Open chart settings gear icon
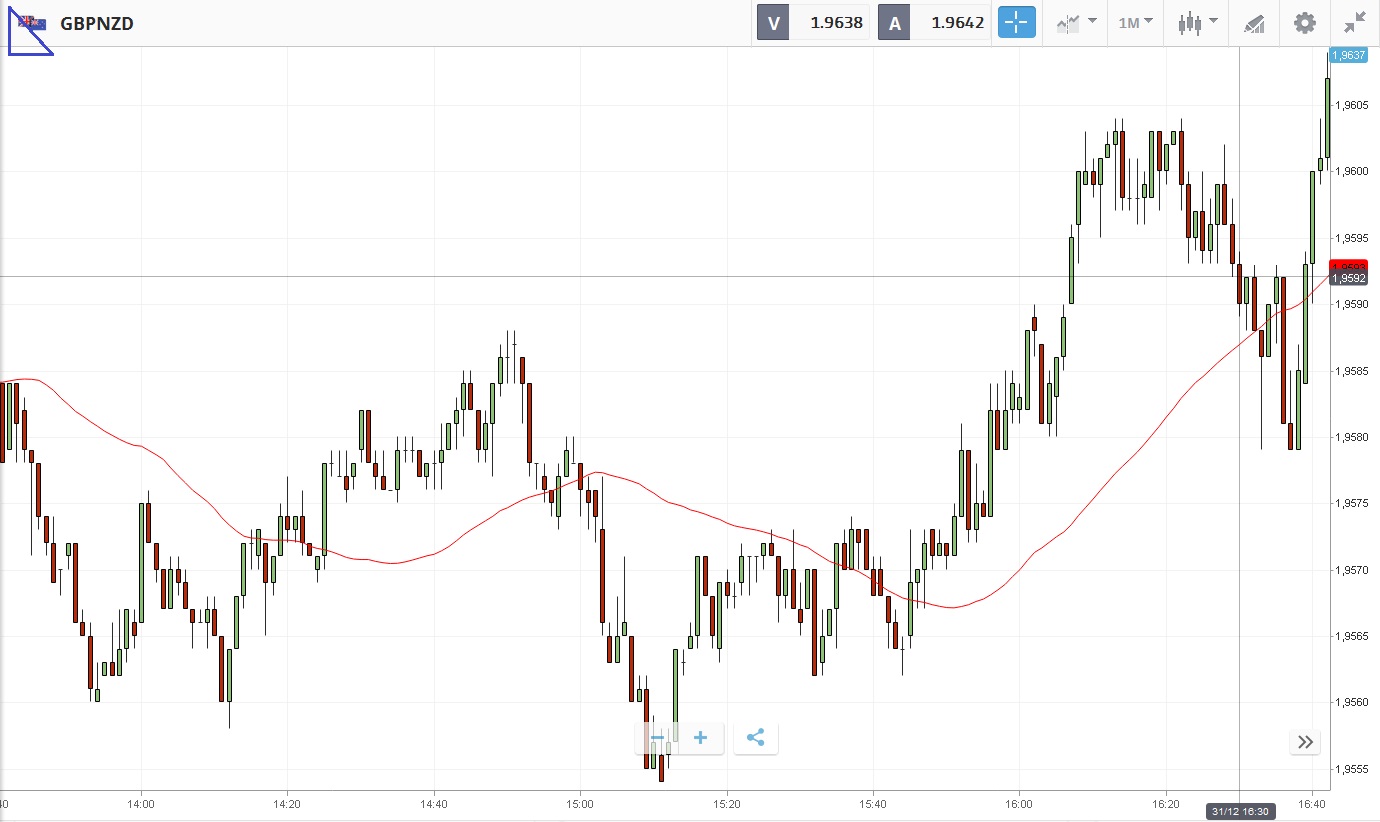Screen dimensions: 1380x822 [1304, 22]
